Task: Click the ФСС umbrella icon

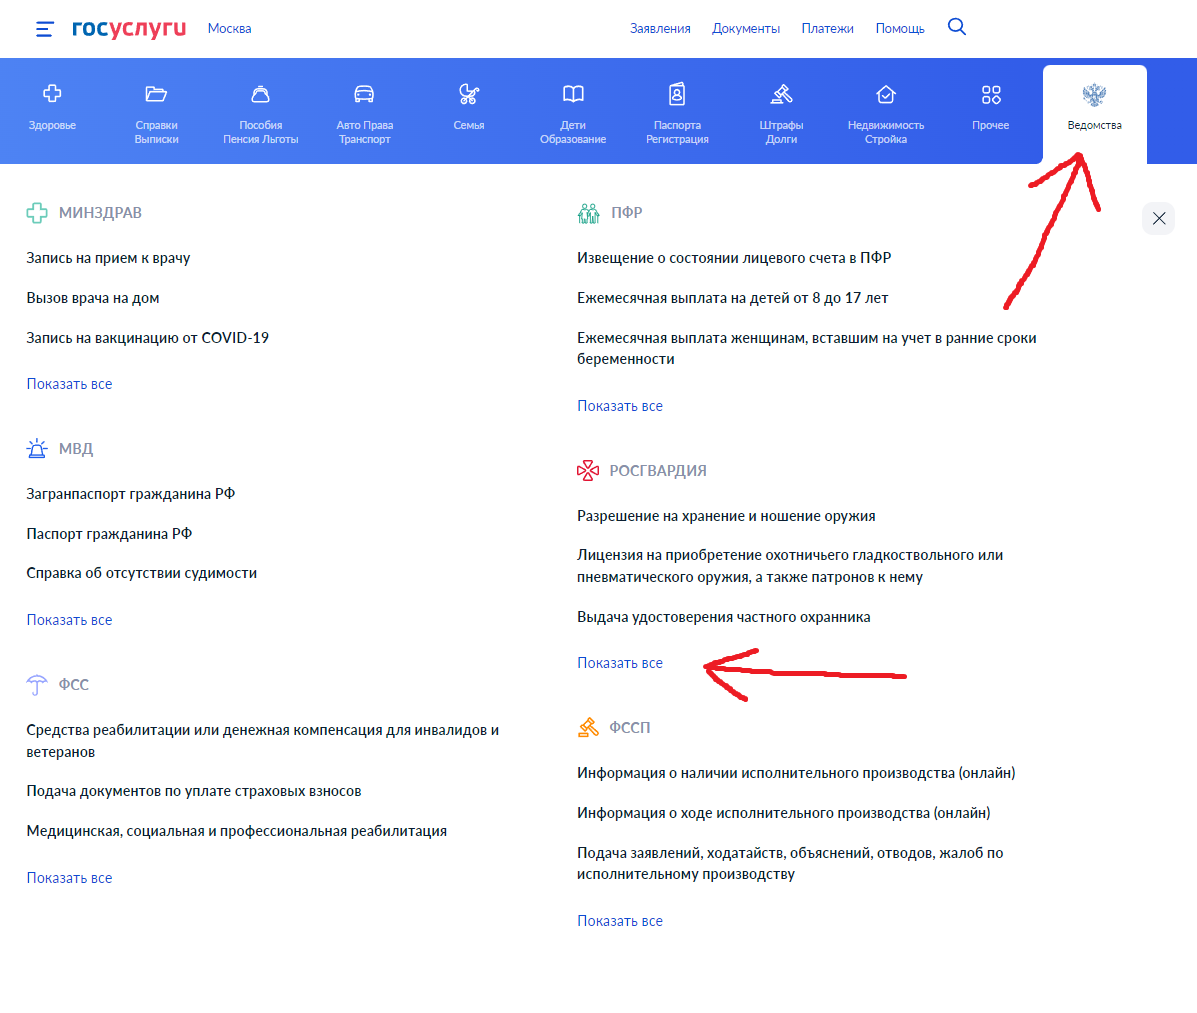Action: pos(37,685)
